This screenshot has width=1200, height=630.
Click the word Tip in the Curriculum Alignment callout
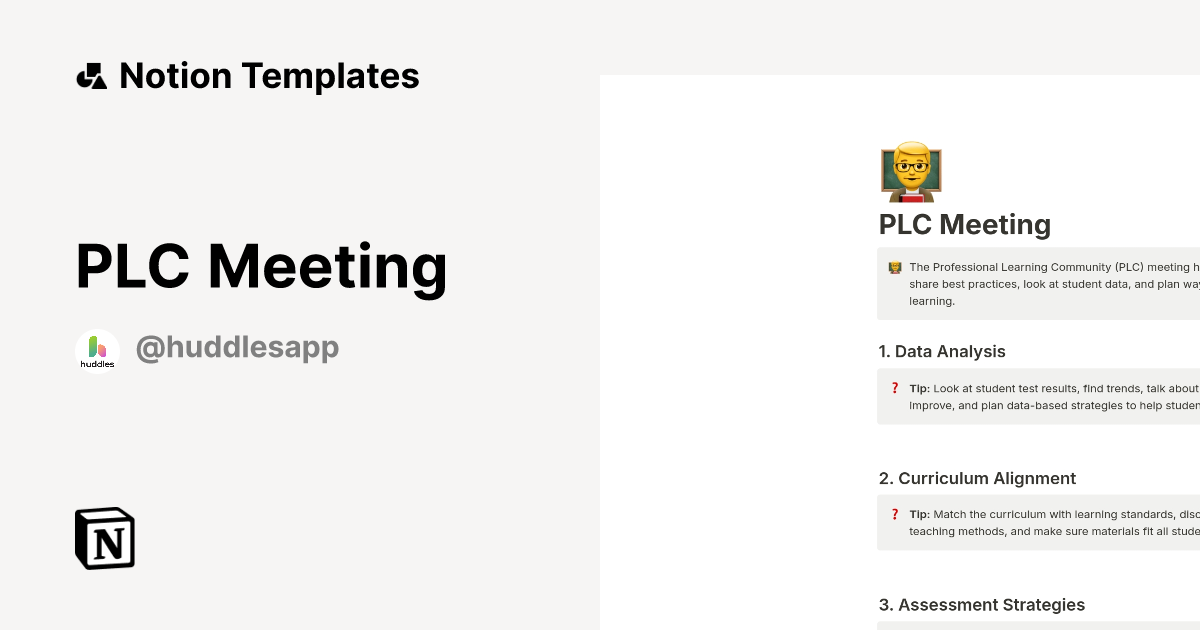(x=918, y=515)
